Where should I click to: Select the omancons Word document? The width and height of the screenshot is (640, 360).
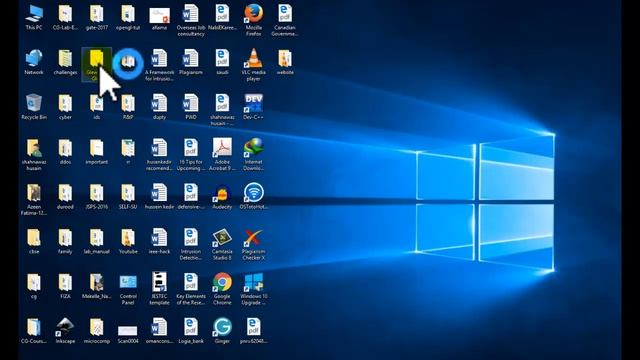point(160,331)
